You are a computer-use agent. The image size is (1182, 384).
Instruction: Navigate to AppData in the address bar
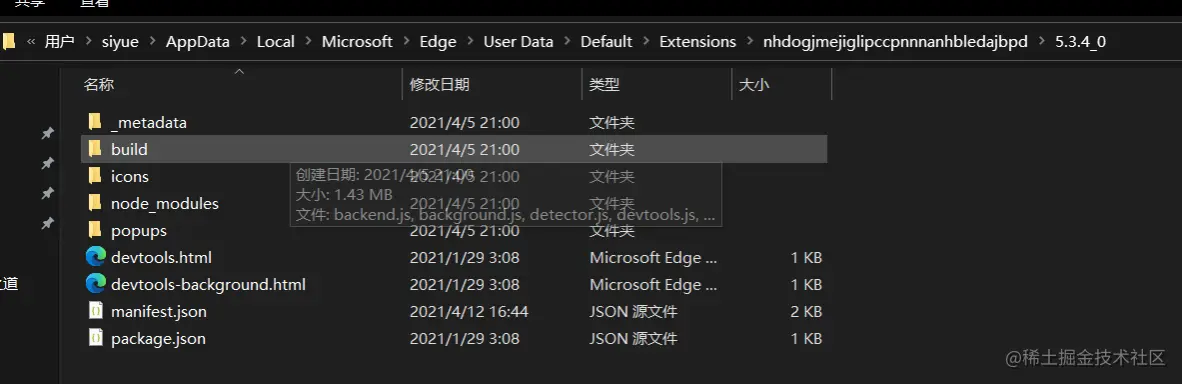[x=198, y=41]
